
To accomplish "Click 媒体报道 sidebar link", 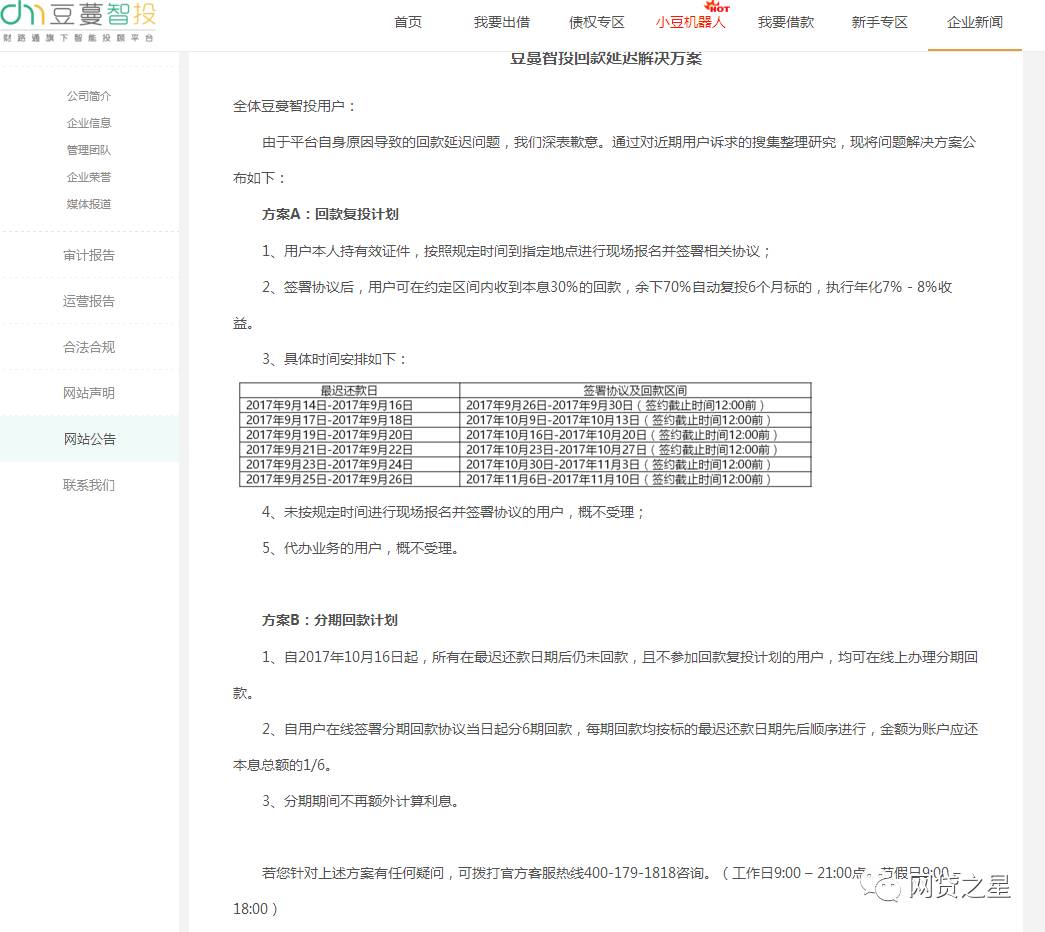I will pos(89,204).
